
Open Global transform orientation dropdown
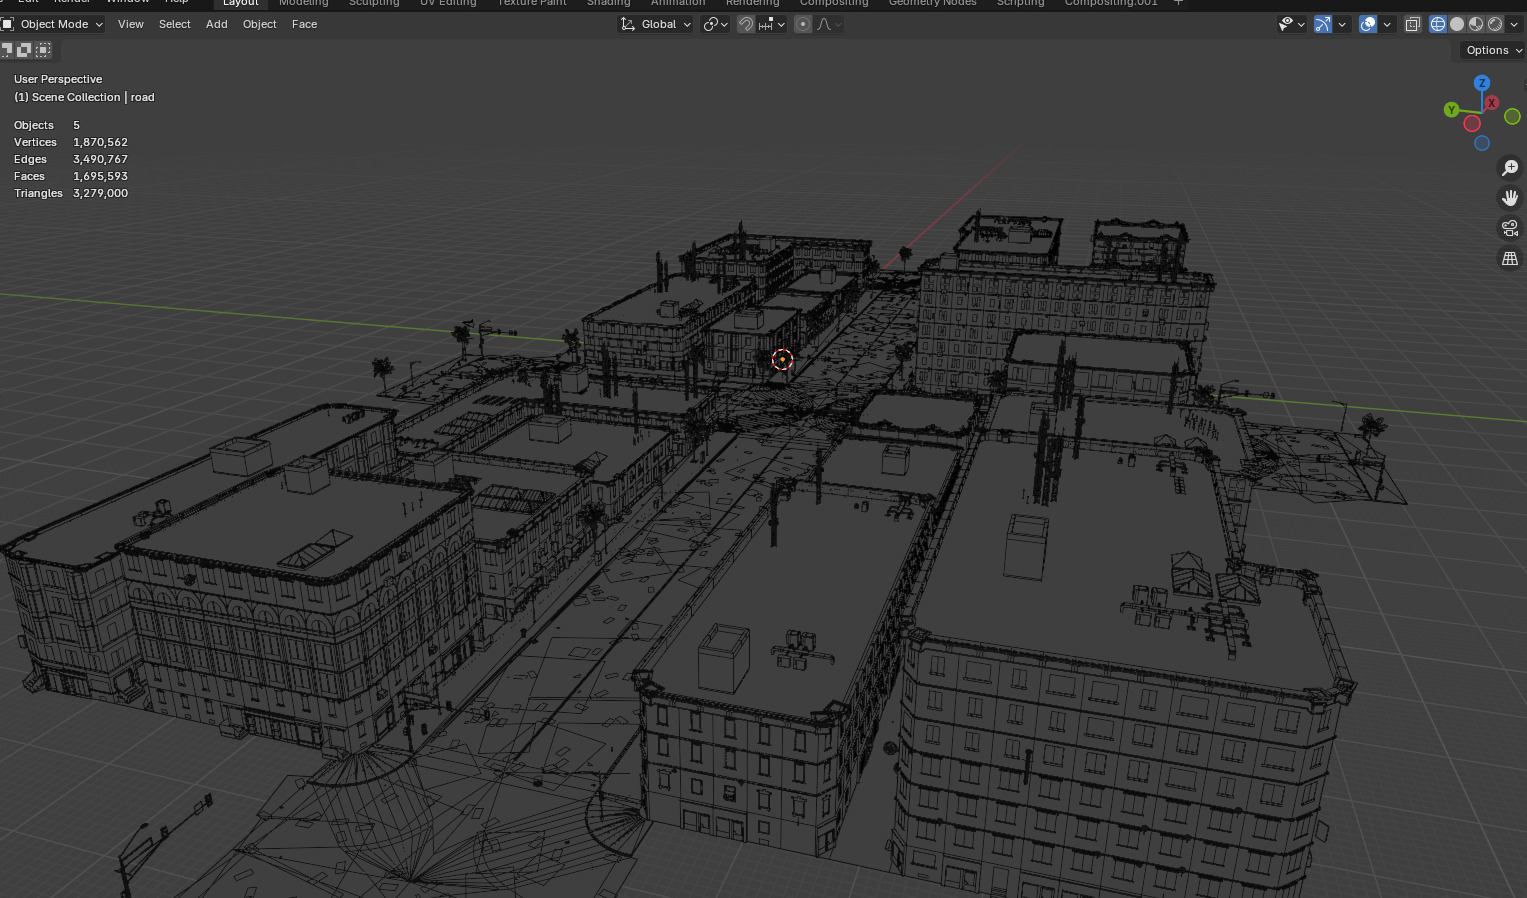click(656, 24)
